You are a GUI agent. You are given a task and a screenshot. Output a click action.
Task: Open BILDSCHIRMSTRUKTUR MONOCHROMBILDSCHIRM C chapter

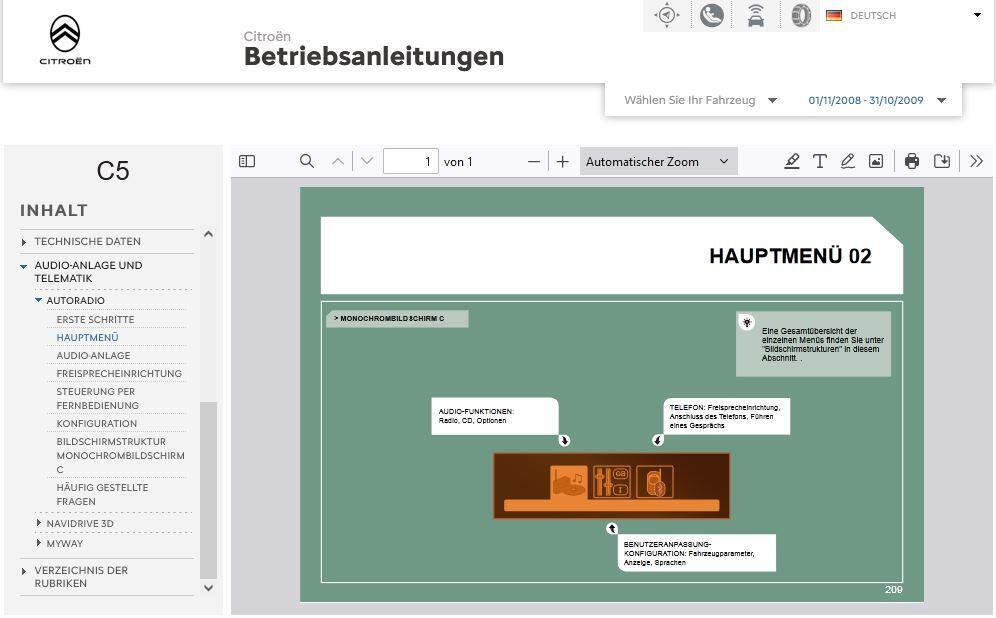[x=120, y=455]
